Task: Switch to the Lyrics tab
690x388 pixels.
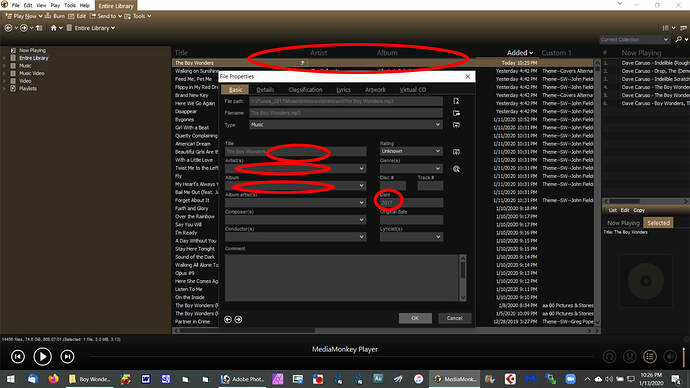Action: coord(343,90)
